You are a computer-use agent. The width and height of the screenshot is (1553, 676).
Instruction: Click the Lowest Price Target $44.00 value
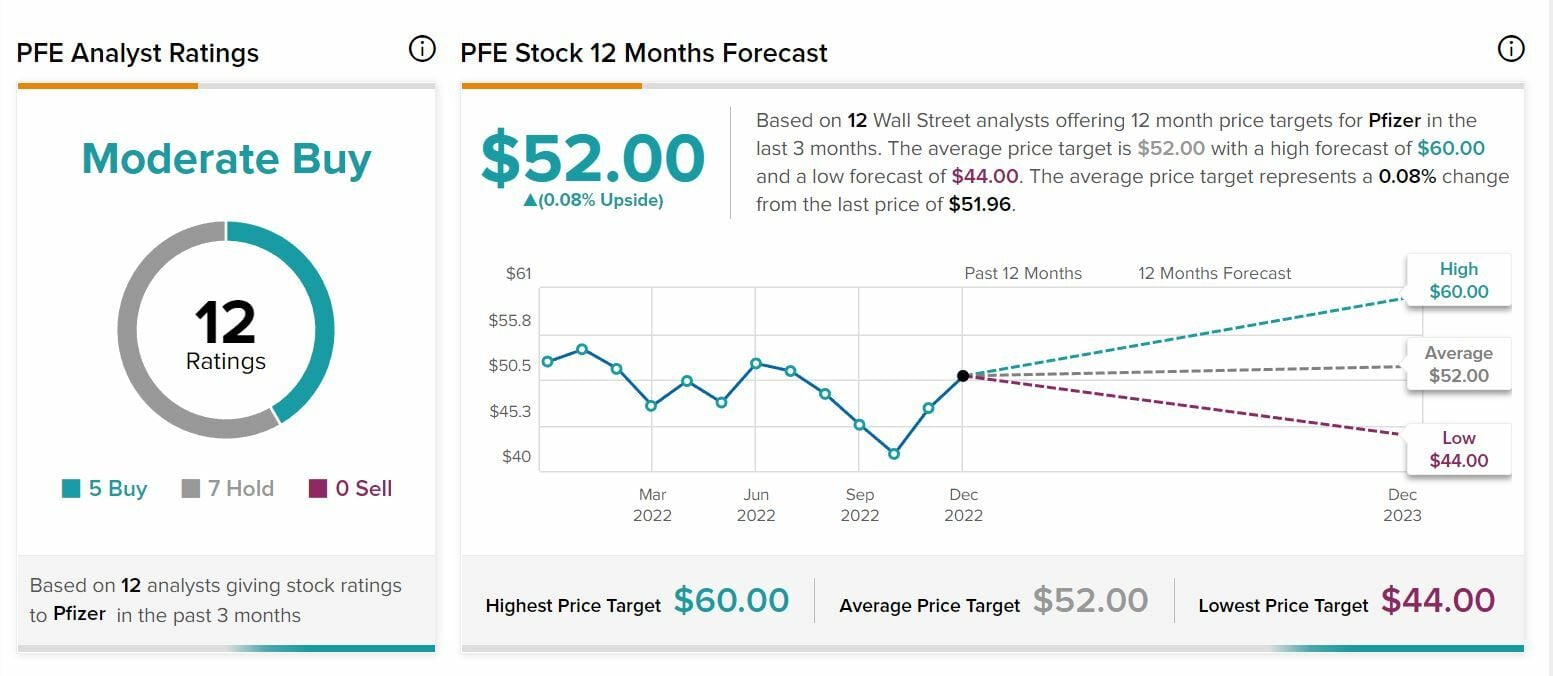(1438, 600)
